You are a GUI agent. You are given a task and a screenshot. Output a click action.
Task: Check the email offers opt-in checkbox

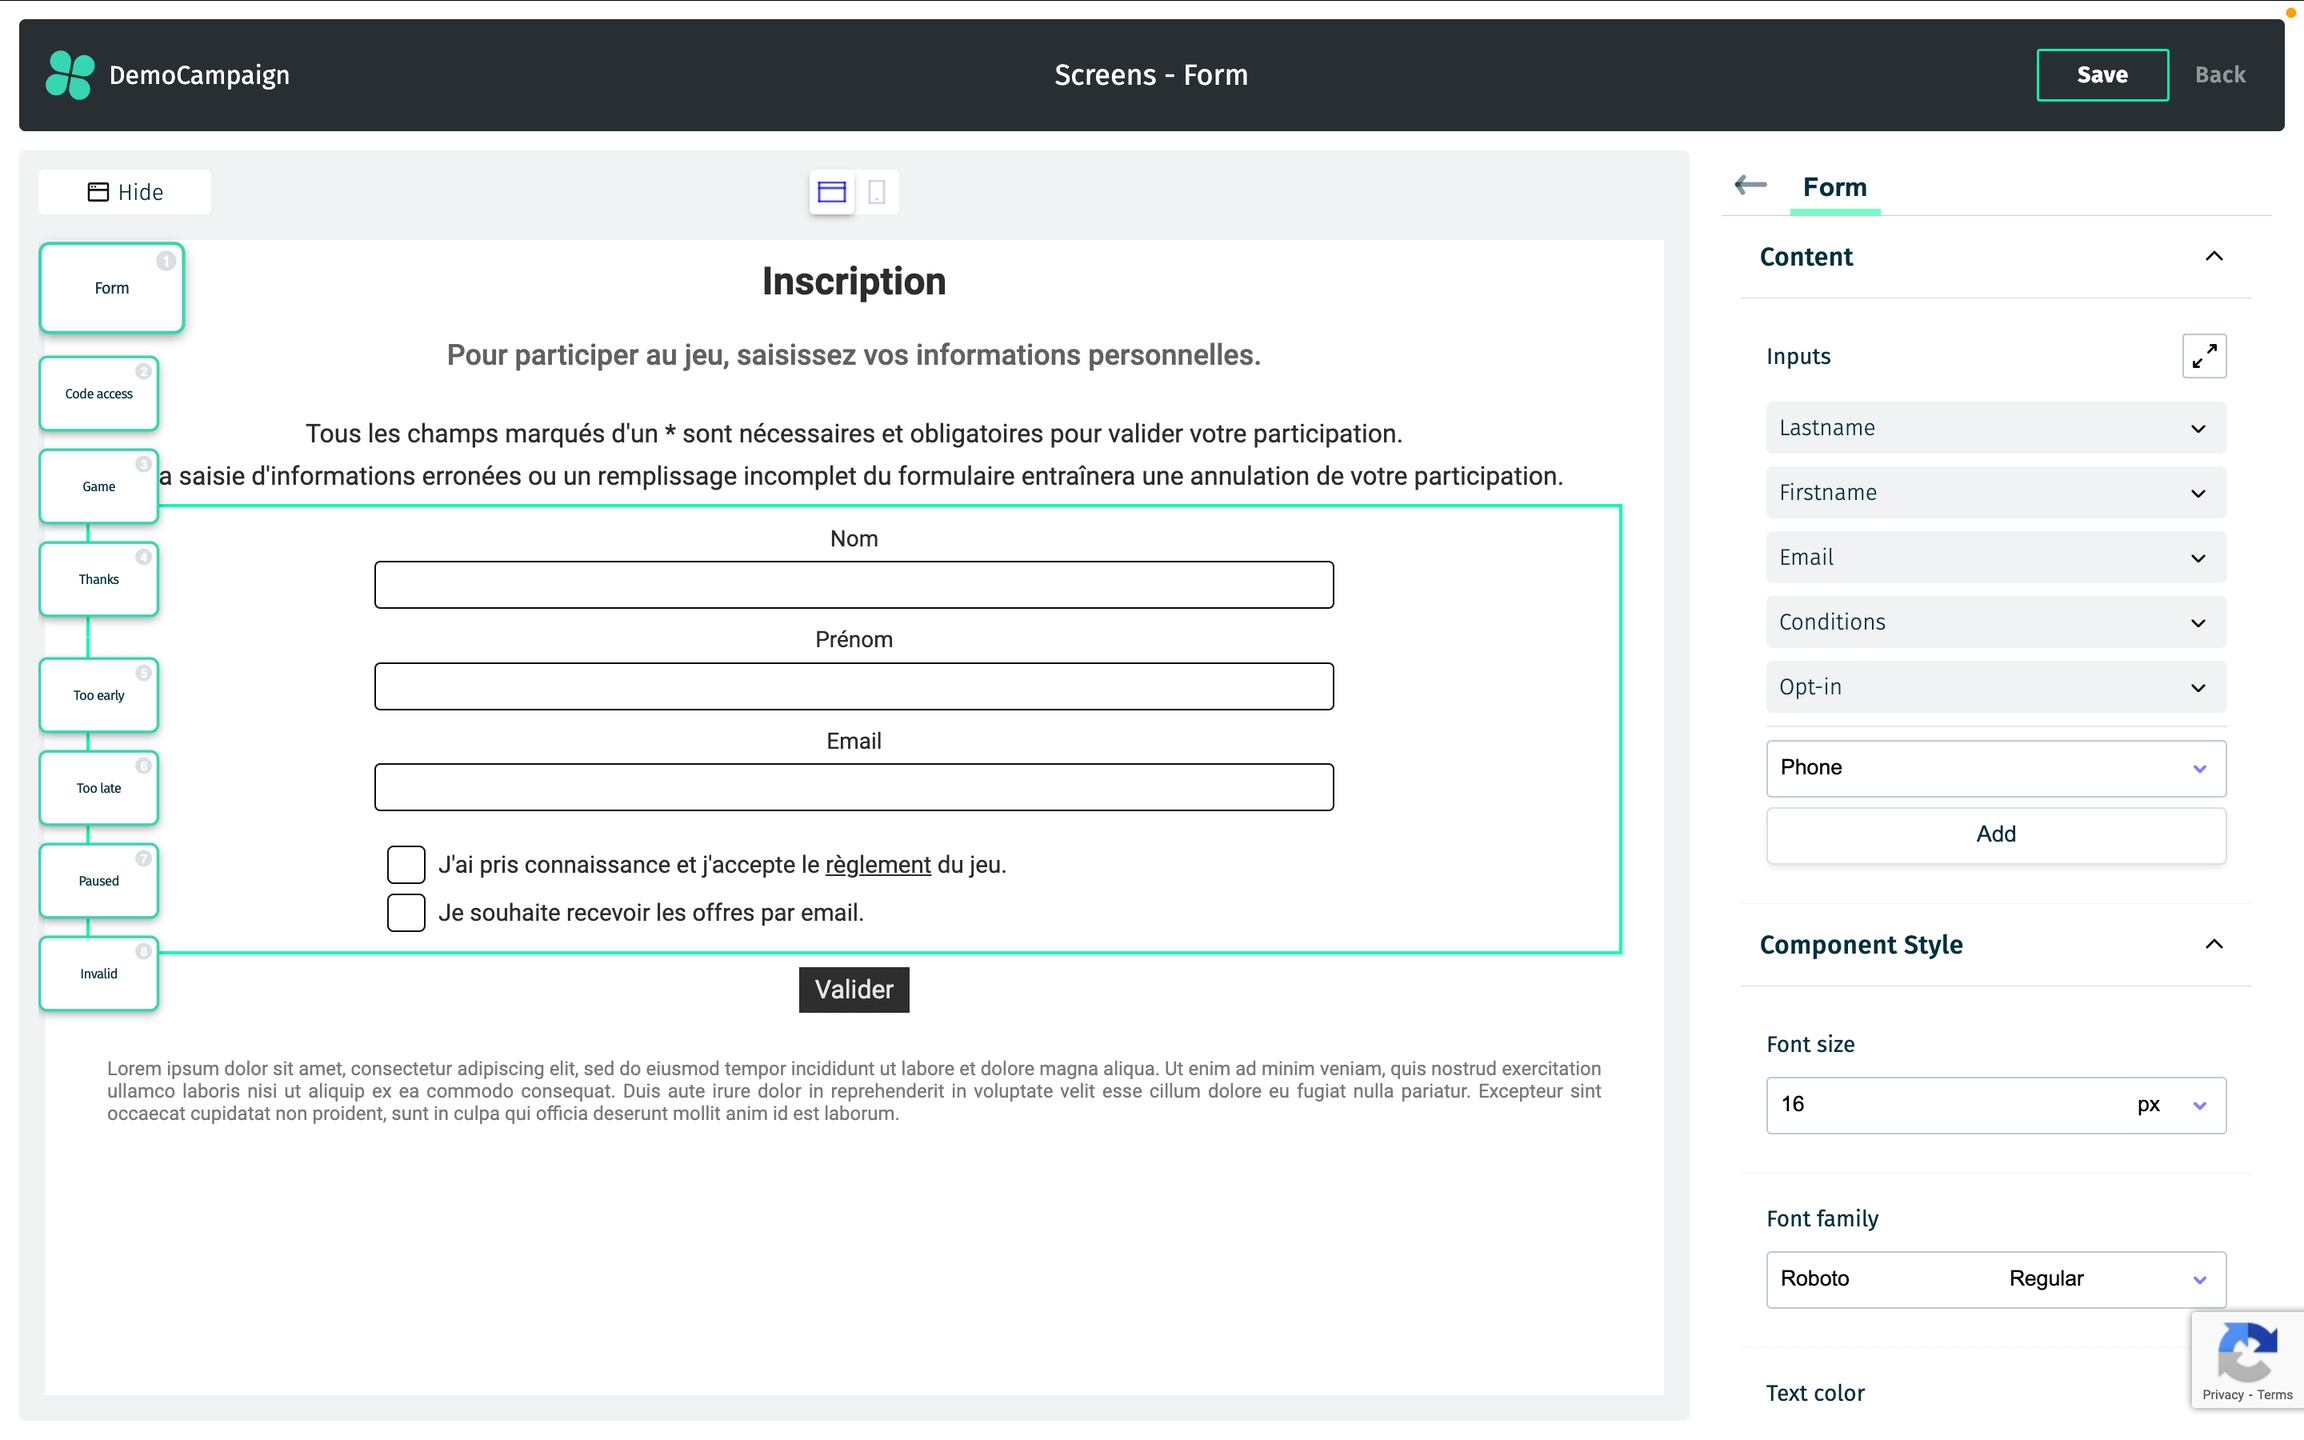pos(406,913)
